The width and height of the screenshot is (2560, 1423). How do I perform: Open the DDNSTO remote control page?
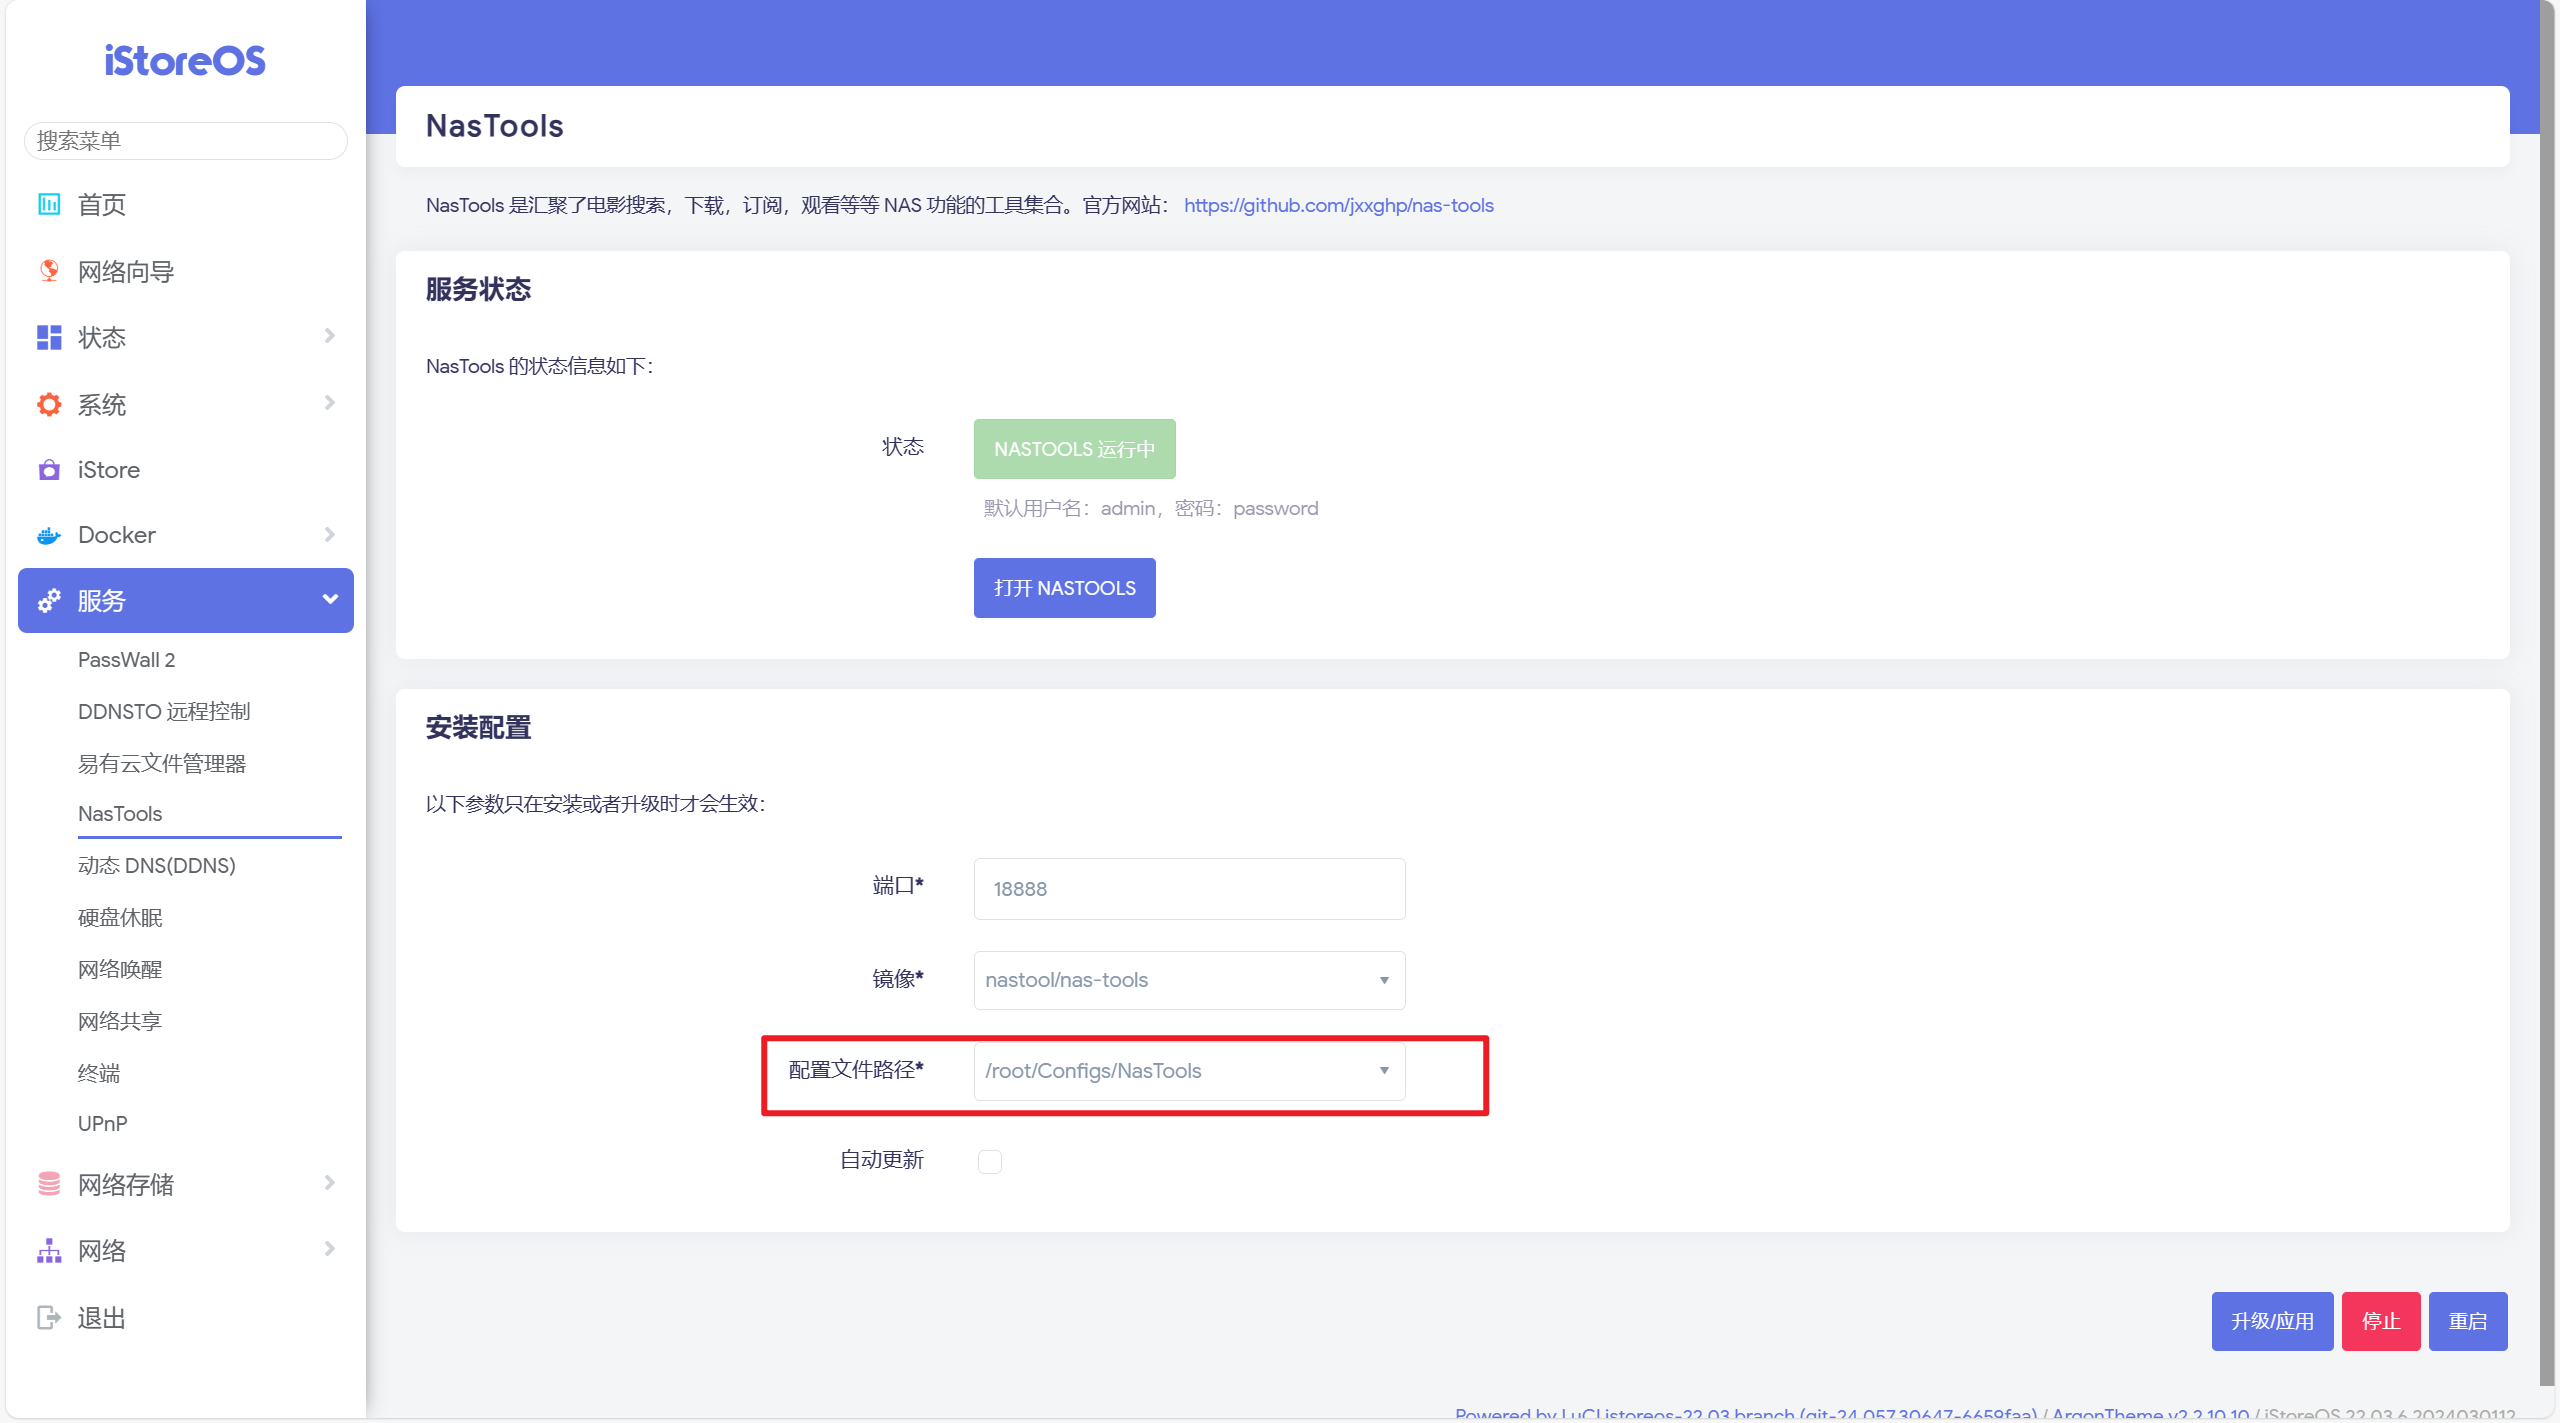(164, 712)
